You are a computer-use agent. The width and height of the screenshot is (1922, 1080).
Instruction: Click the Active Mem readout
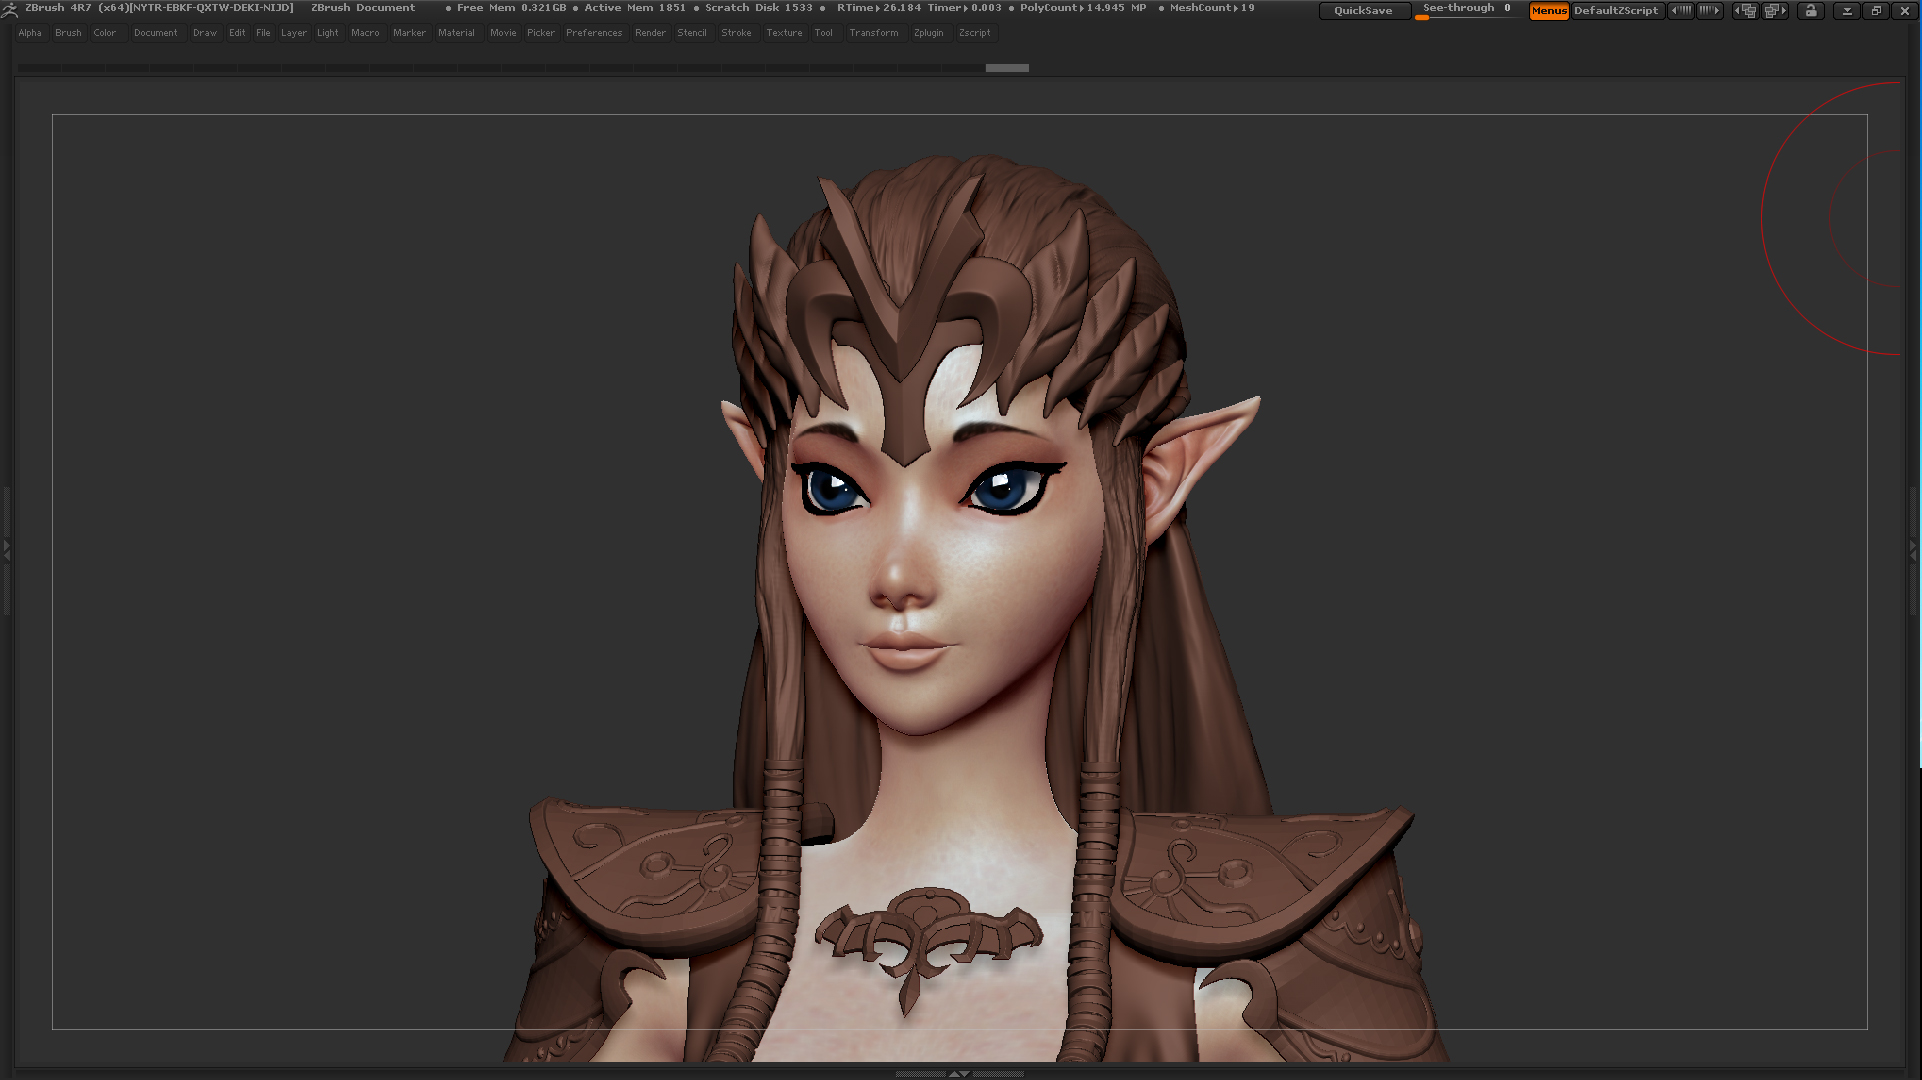click(635, 8)
